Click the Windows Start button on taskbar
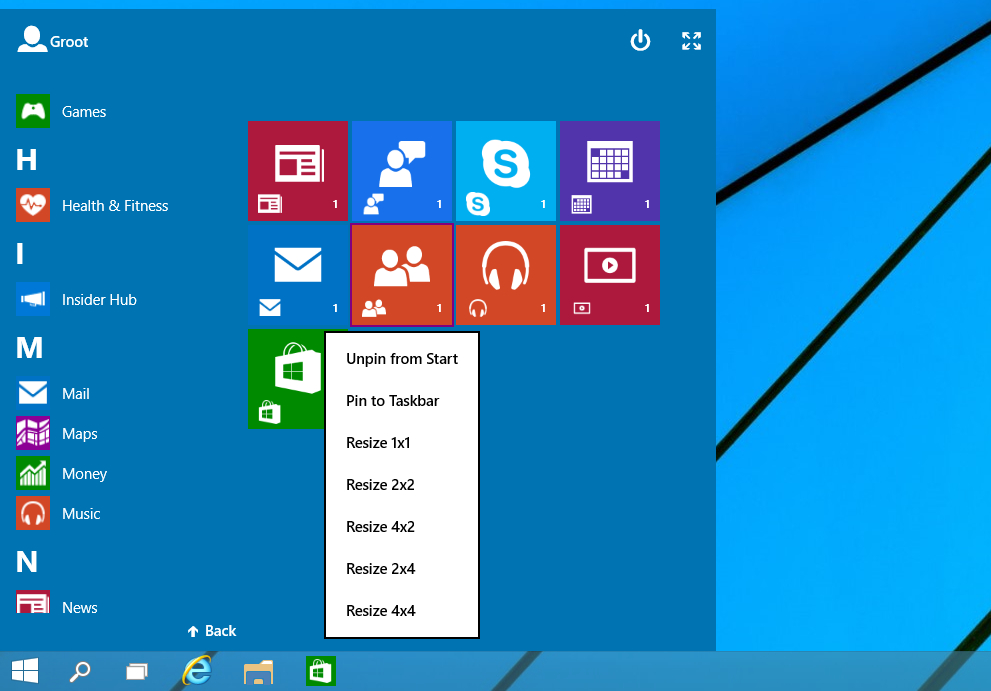This screenshot has width=991, height=691. click(x=25, y=671)
